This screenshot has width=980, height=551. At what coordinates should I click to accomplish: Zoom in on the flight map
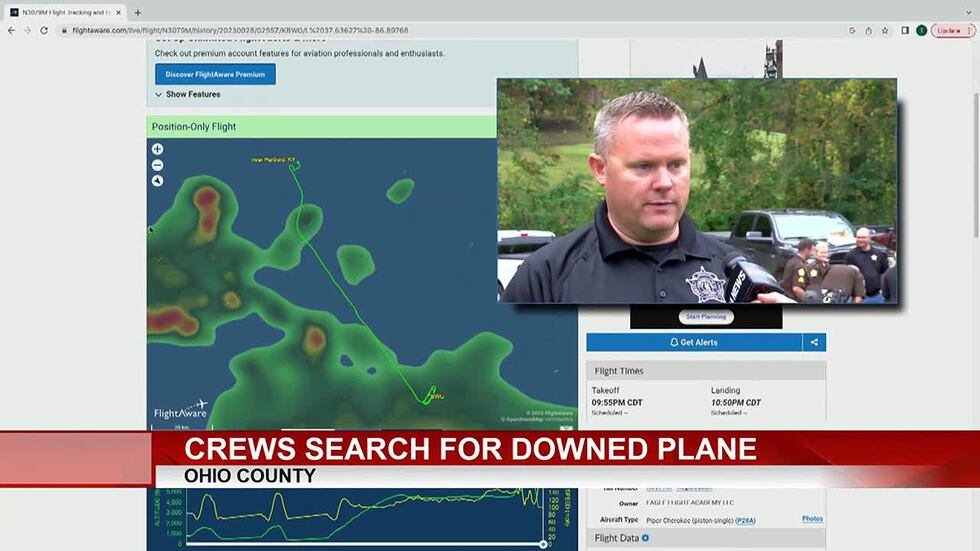(x=157, y=149)
